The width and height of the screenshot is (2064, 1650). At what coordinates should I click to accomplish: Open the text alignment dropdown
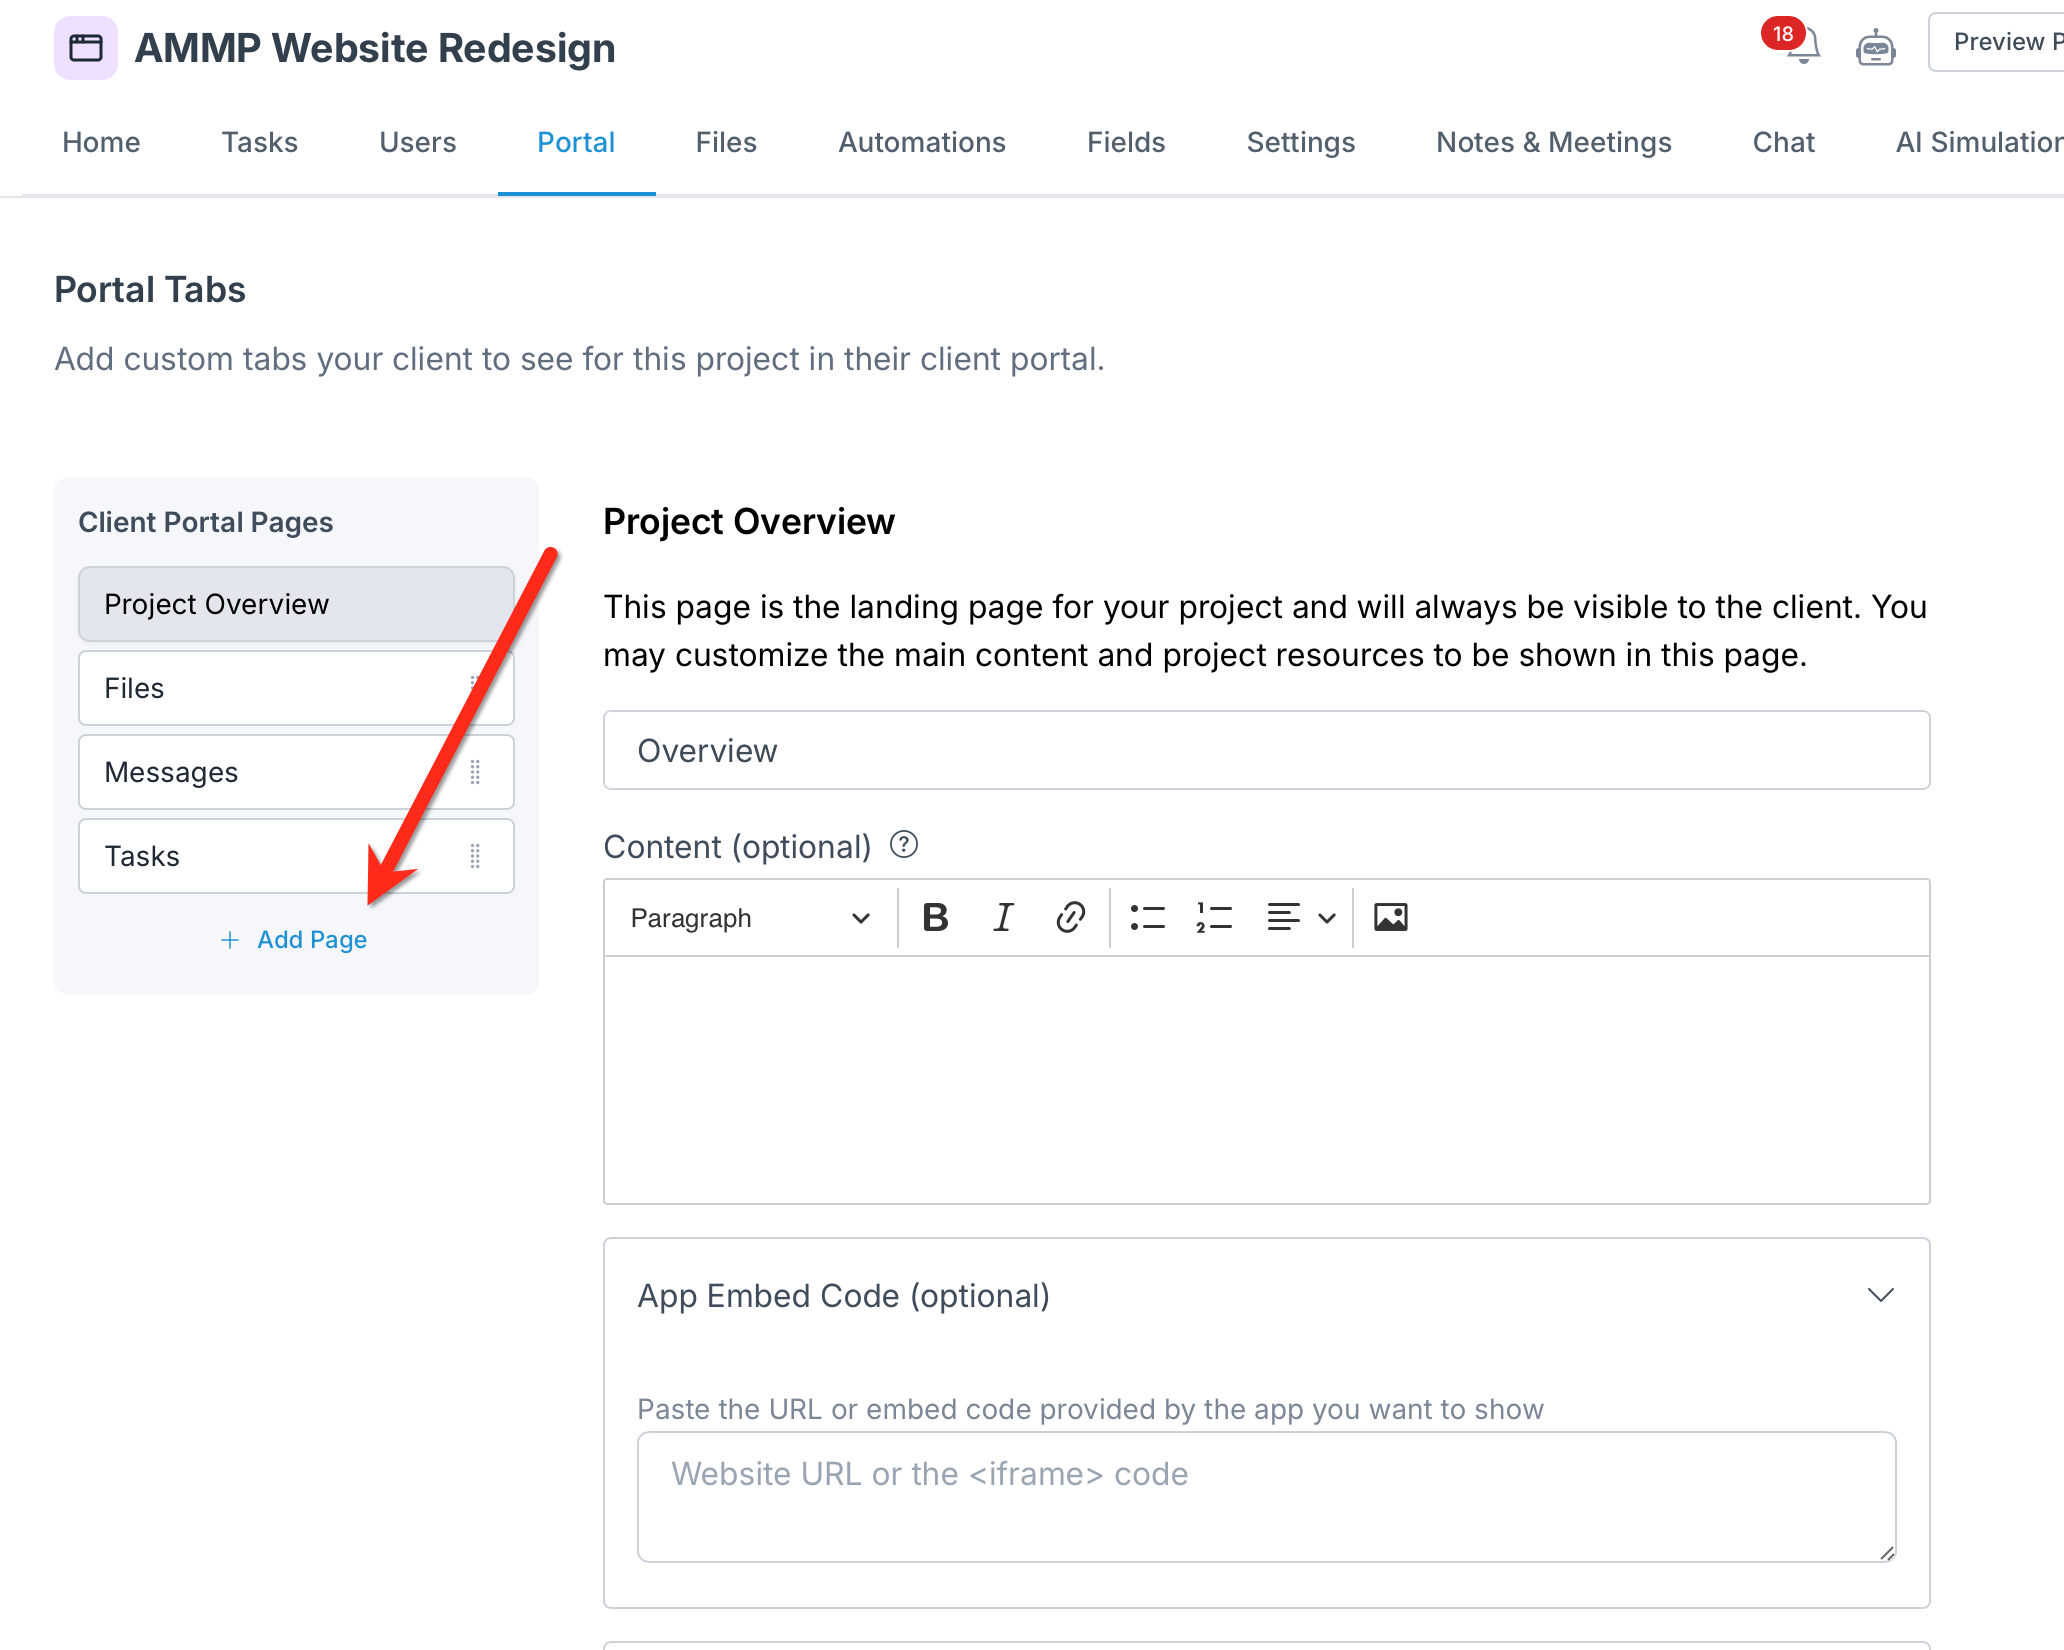click(x=1300, y=917)
